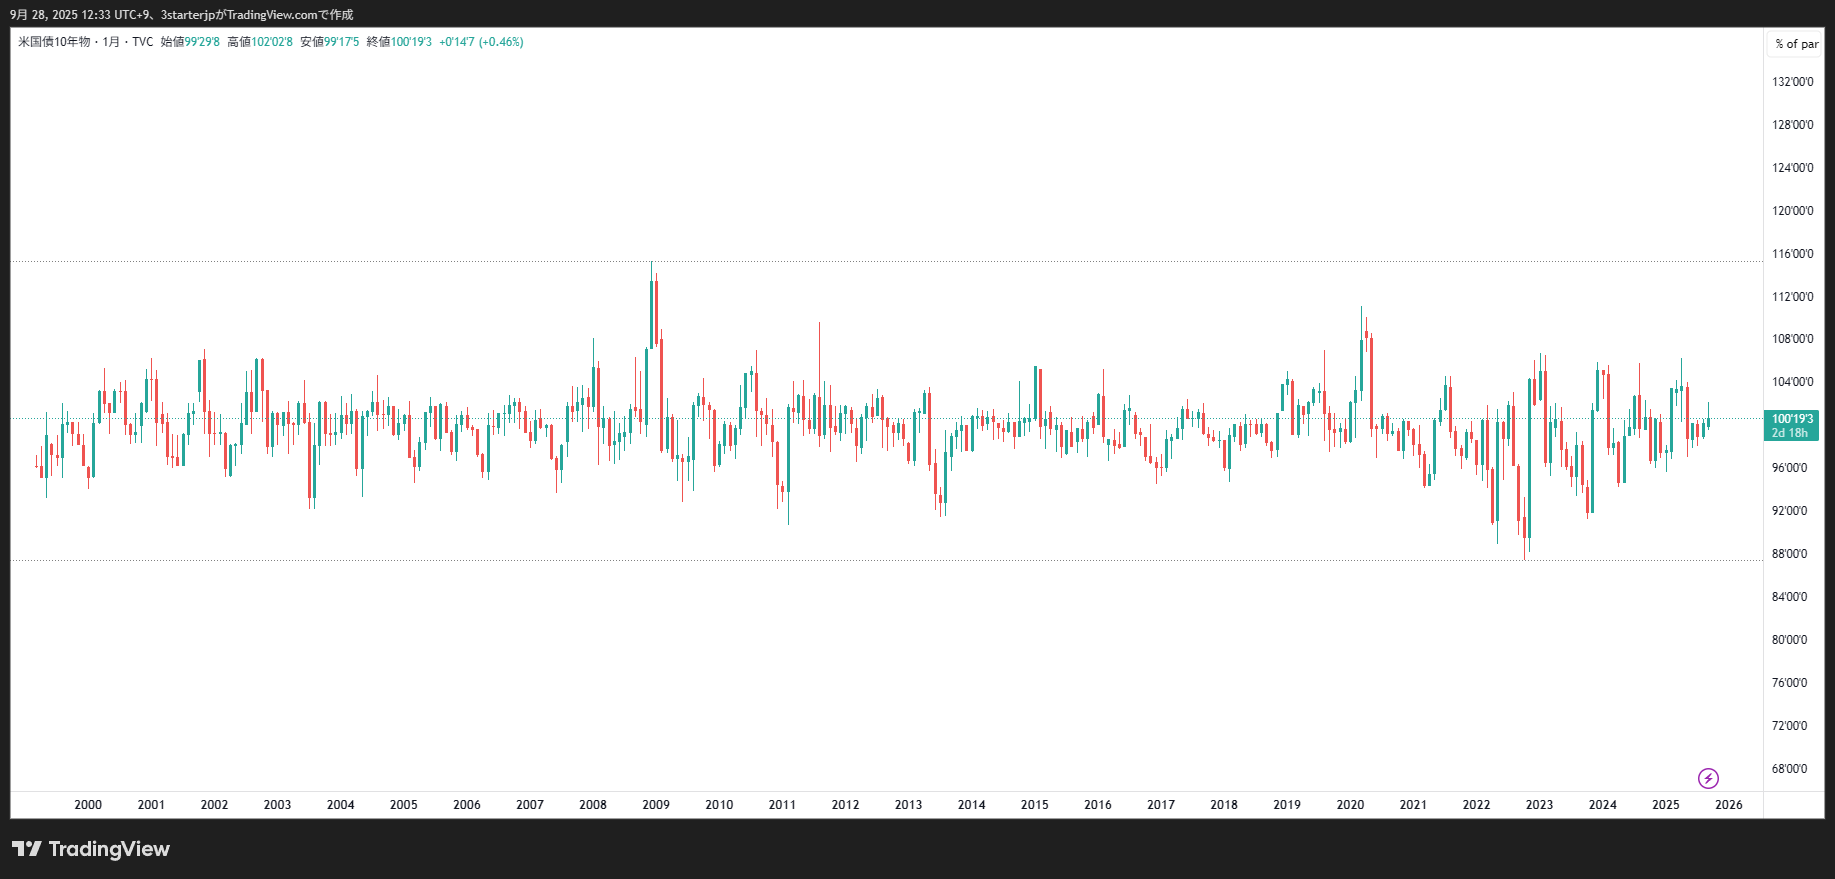This screenshot has height=879, width=1835.
Task: Click the 88'00'0 price scale label
Action: click(1789, 554)
